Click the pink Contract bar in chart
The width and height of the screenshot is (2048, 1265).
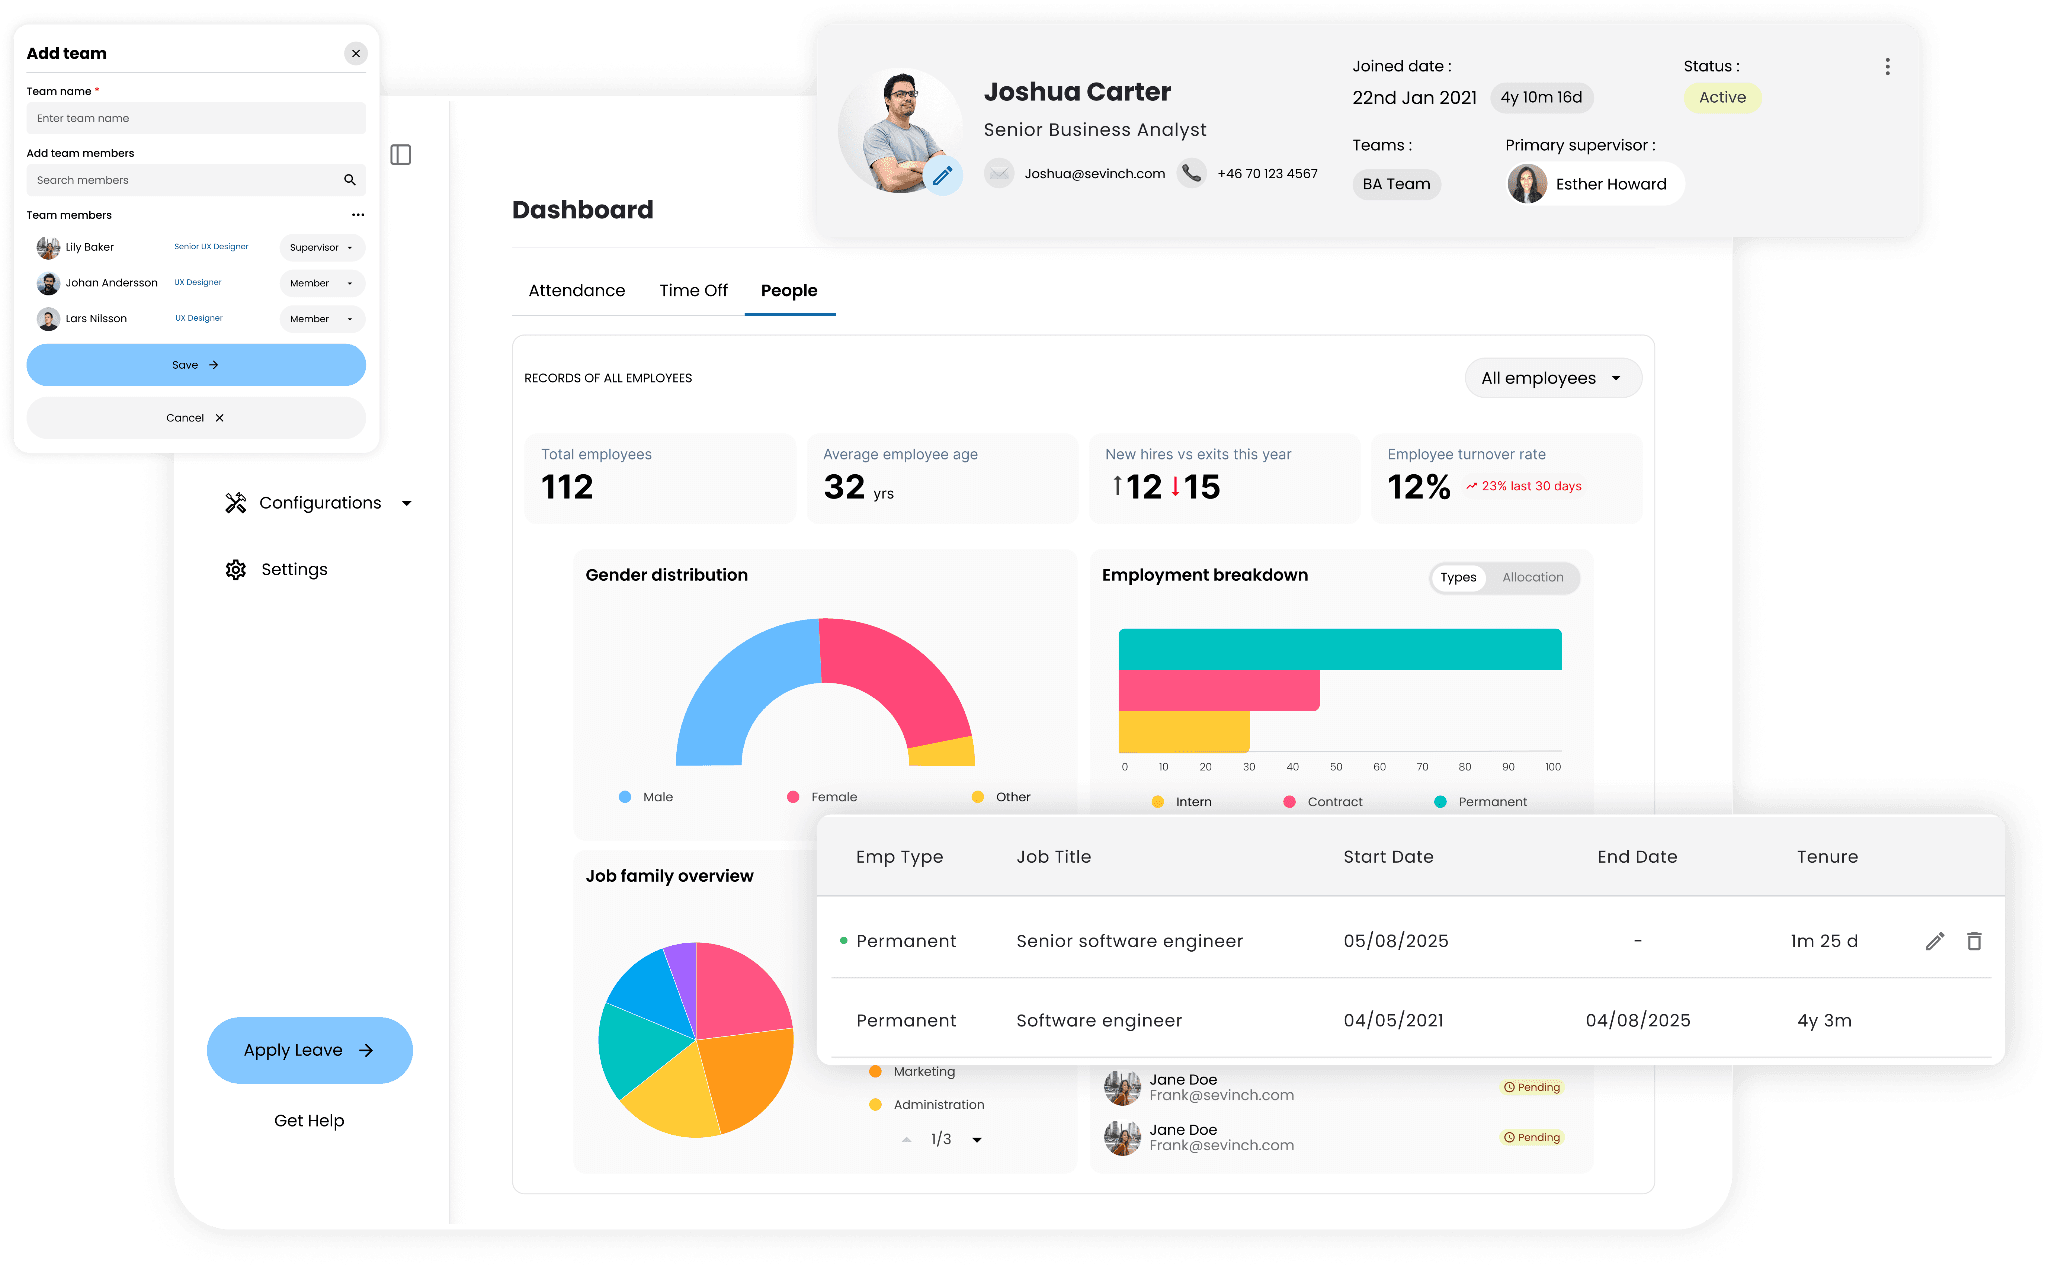(x=1219, y=691)
